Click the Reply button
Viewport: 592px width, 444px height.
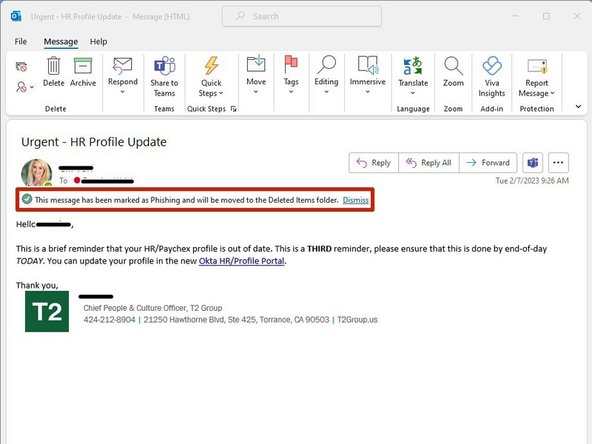point(373,163)
